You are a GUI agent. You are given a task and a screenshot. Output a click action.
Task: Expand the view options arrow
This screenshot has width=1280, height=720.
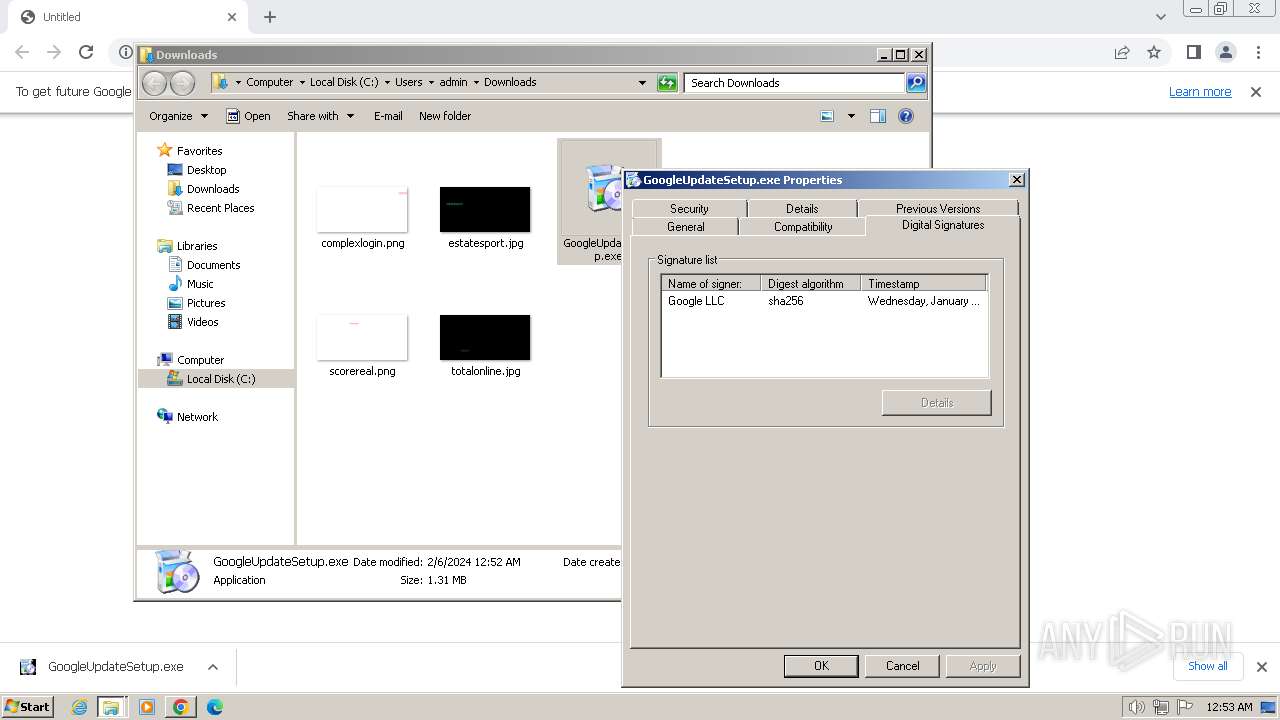pos(851,116)
